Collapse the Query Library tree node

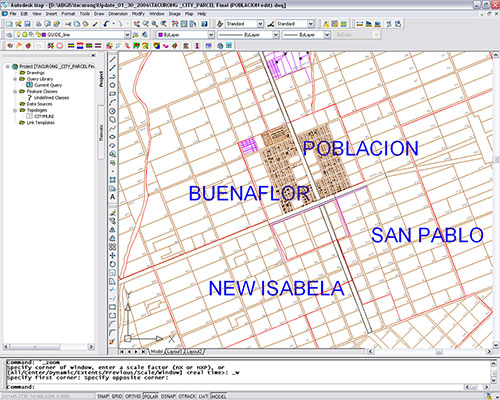(15, 79)
